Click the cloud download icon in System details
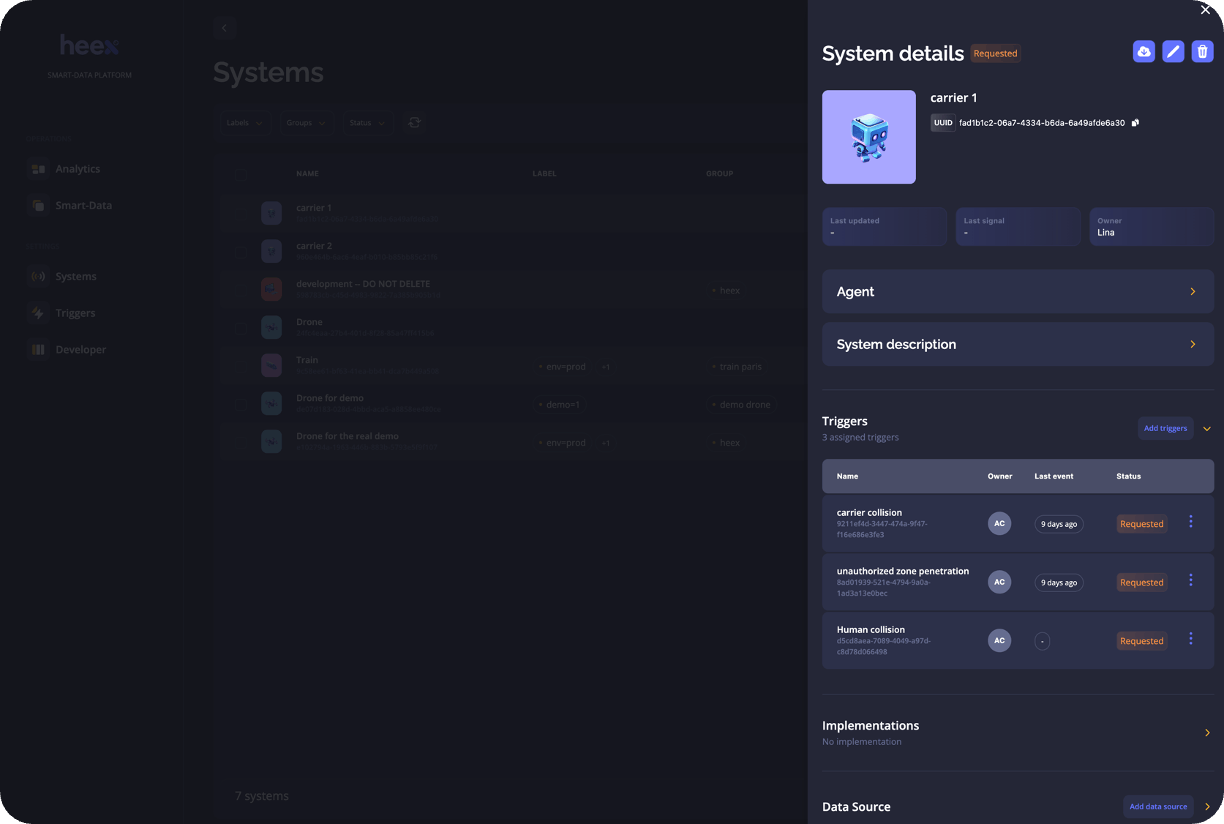Viewport: 1224px width, 824px height. coord(1143,51)
